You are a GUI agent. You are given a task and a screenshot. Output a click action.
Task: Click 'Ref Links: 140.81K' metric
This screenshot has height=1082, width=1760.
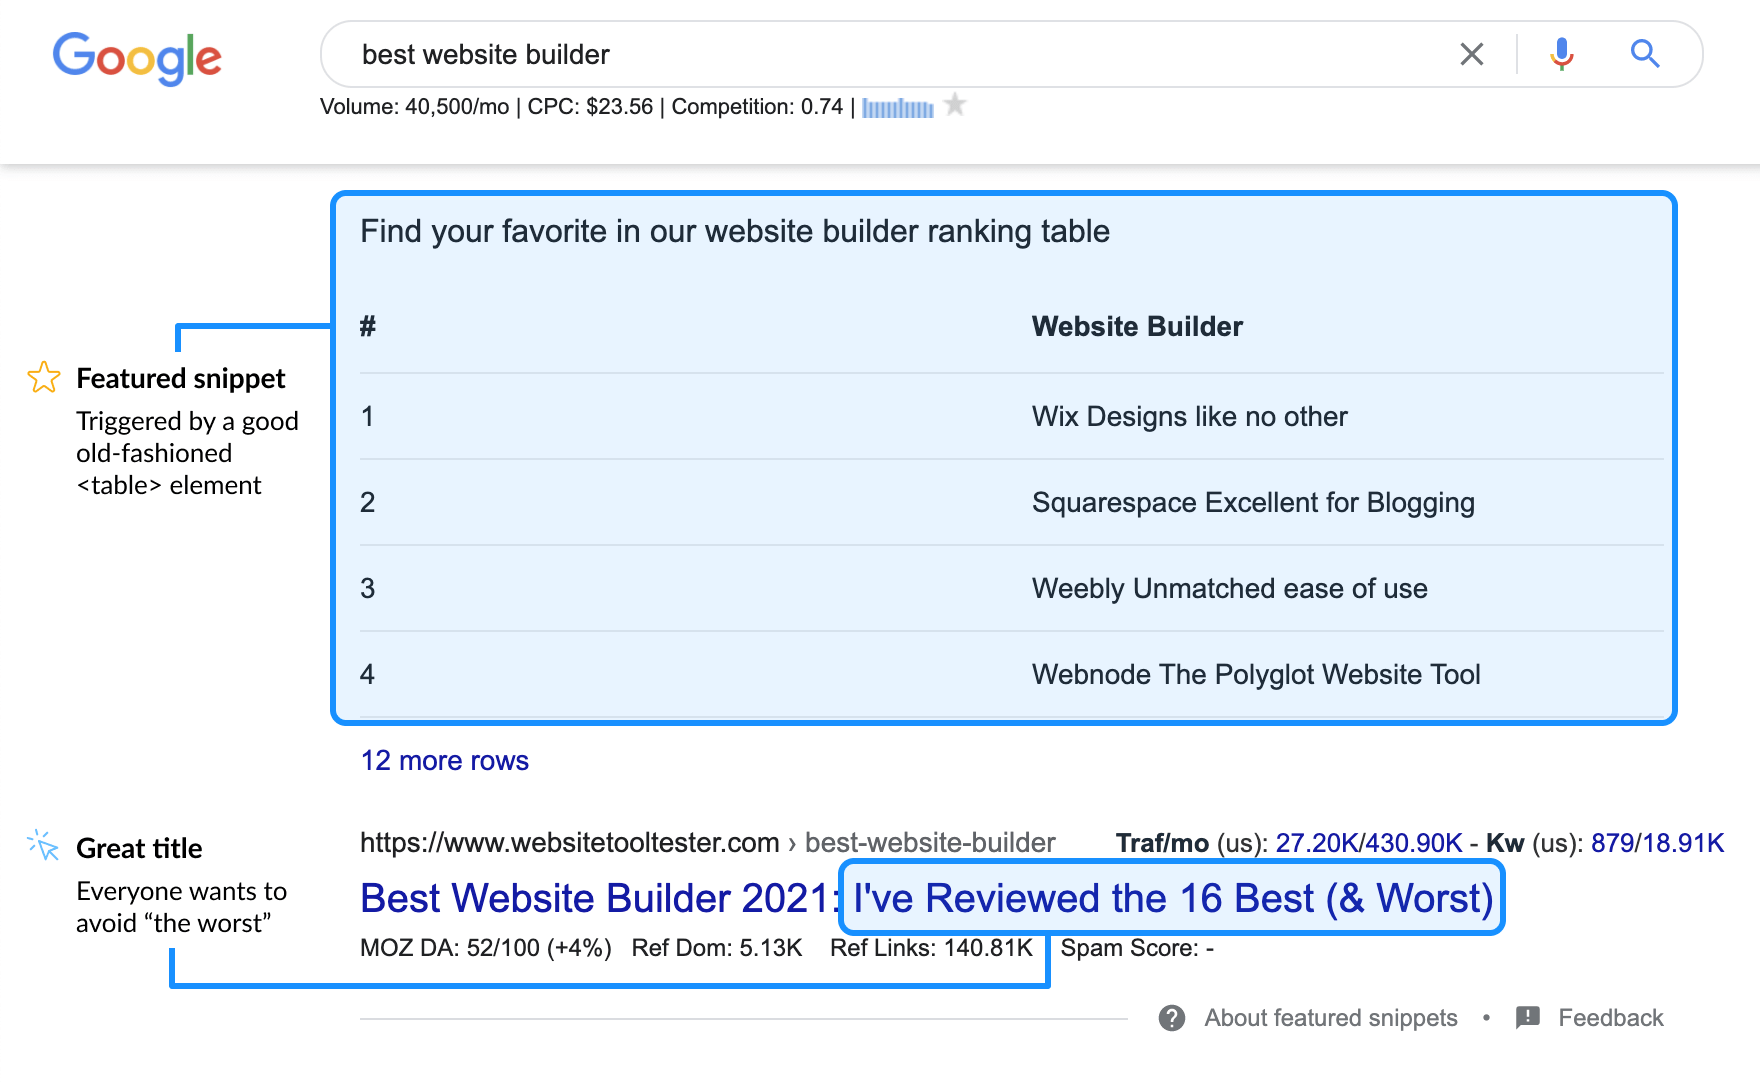pos(931,948)
